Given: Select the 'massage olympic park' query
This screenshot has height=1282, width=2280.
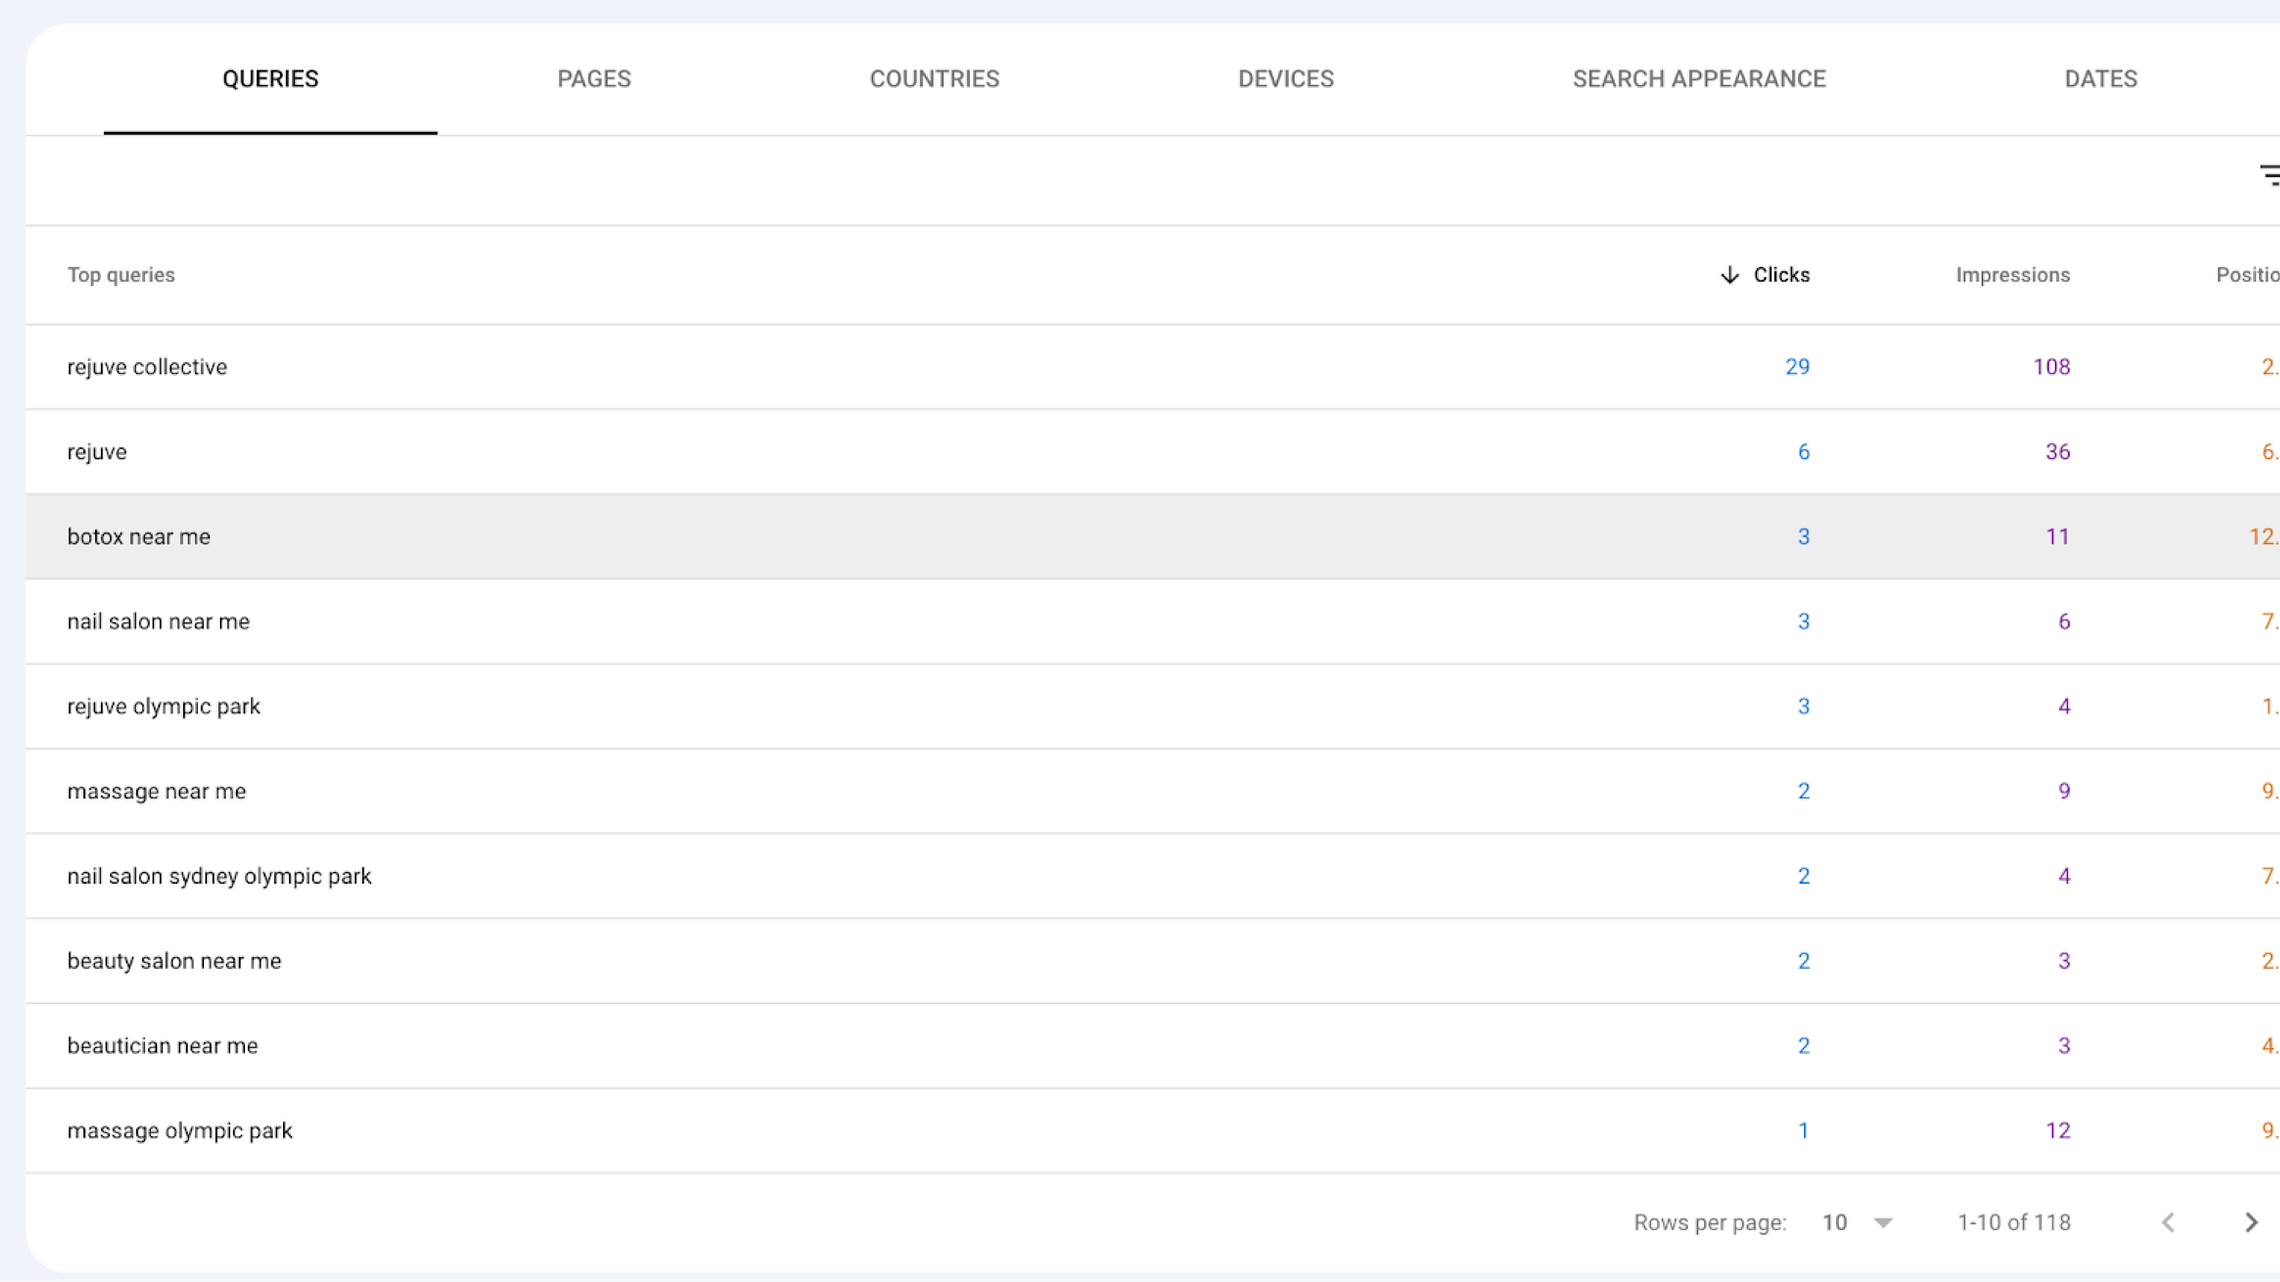Looking at the screenshot, I should (x=180, y=1130).
